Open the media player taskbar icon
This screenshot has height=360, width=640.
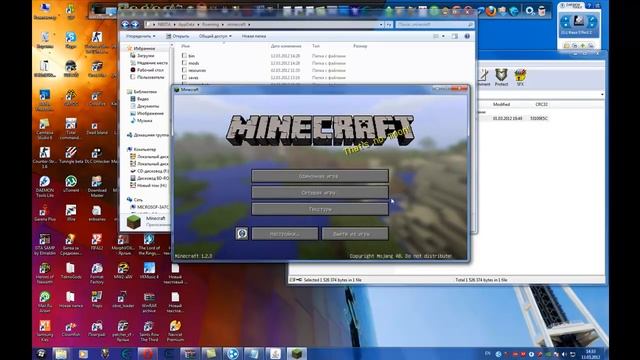[83, 354]
